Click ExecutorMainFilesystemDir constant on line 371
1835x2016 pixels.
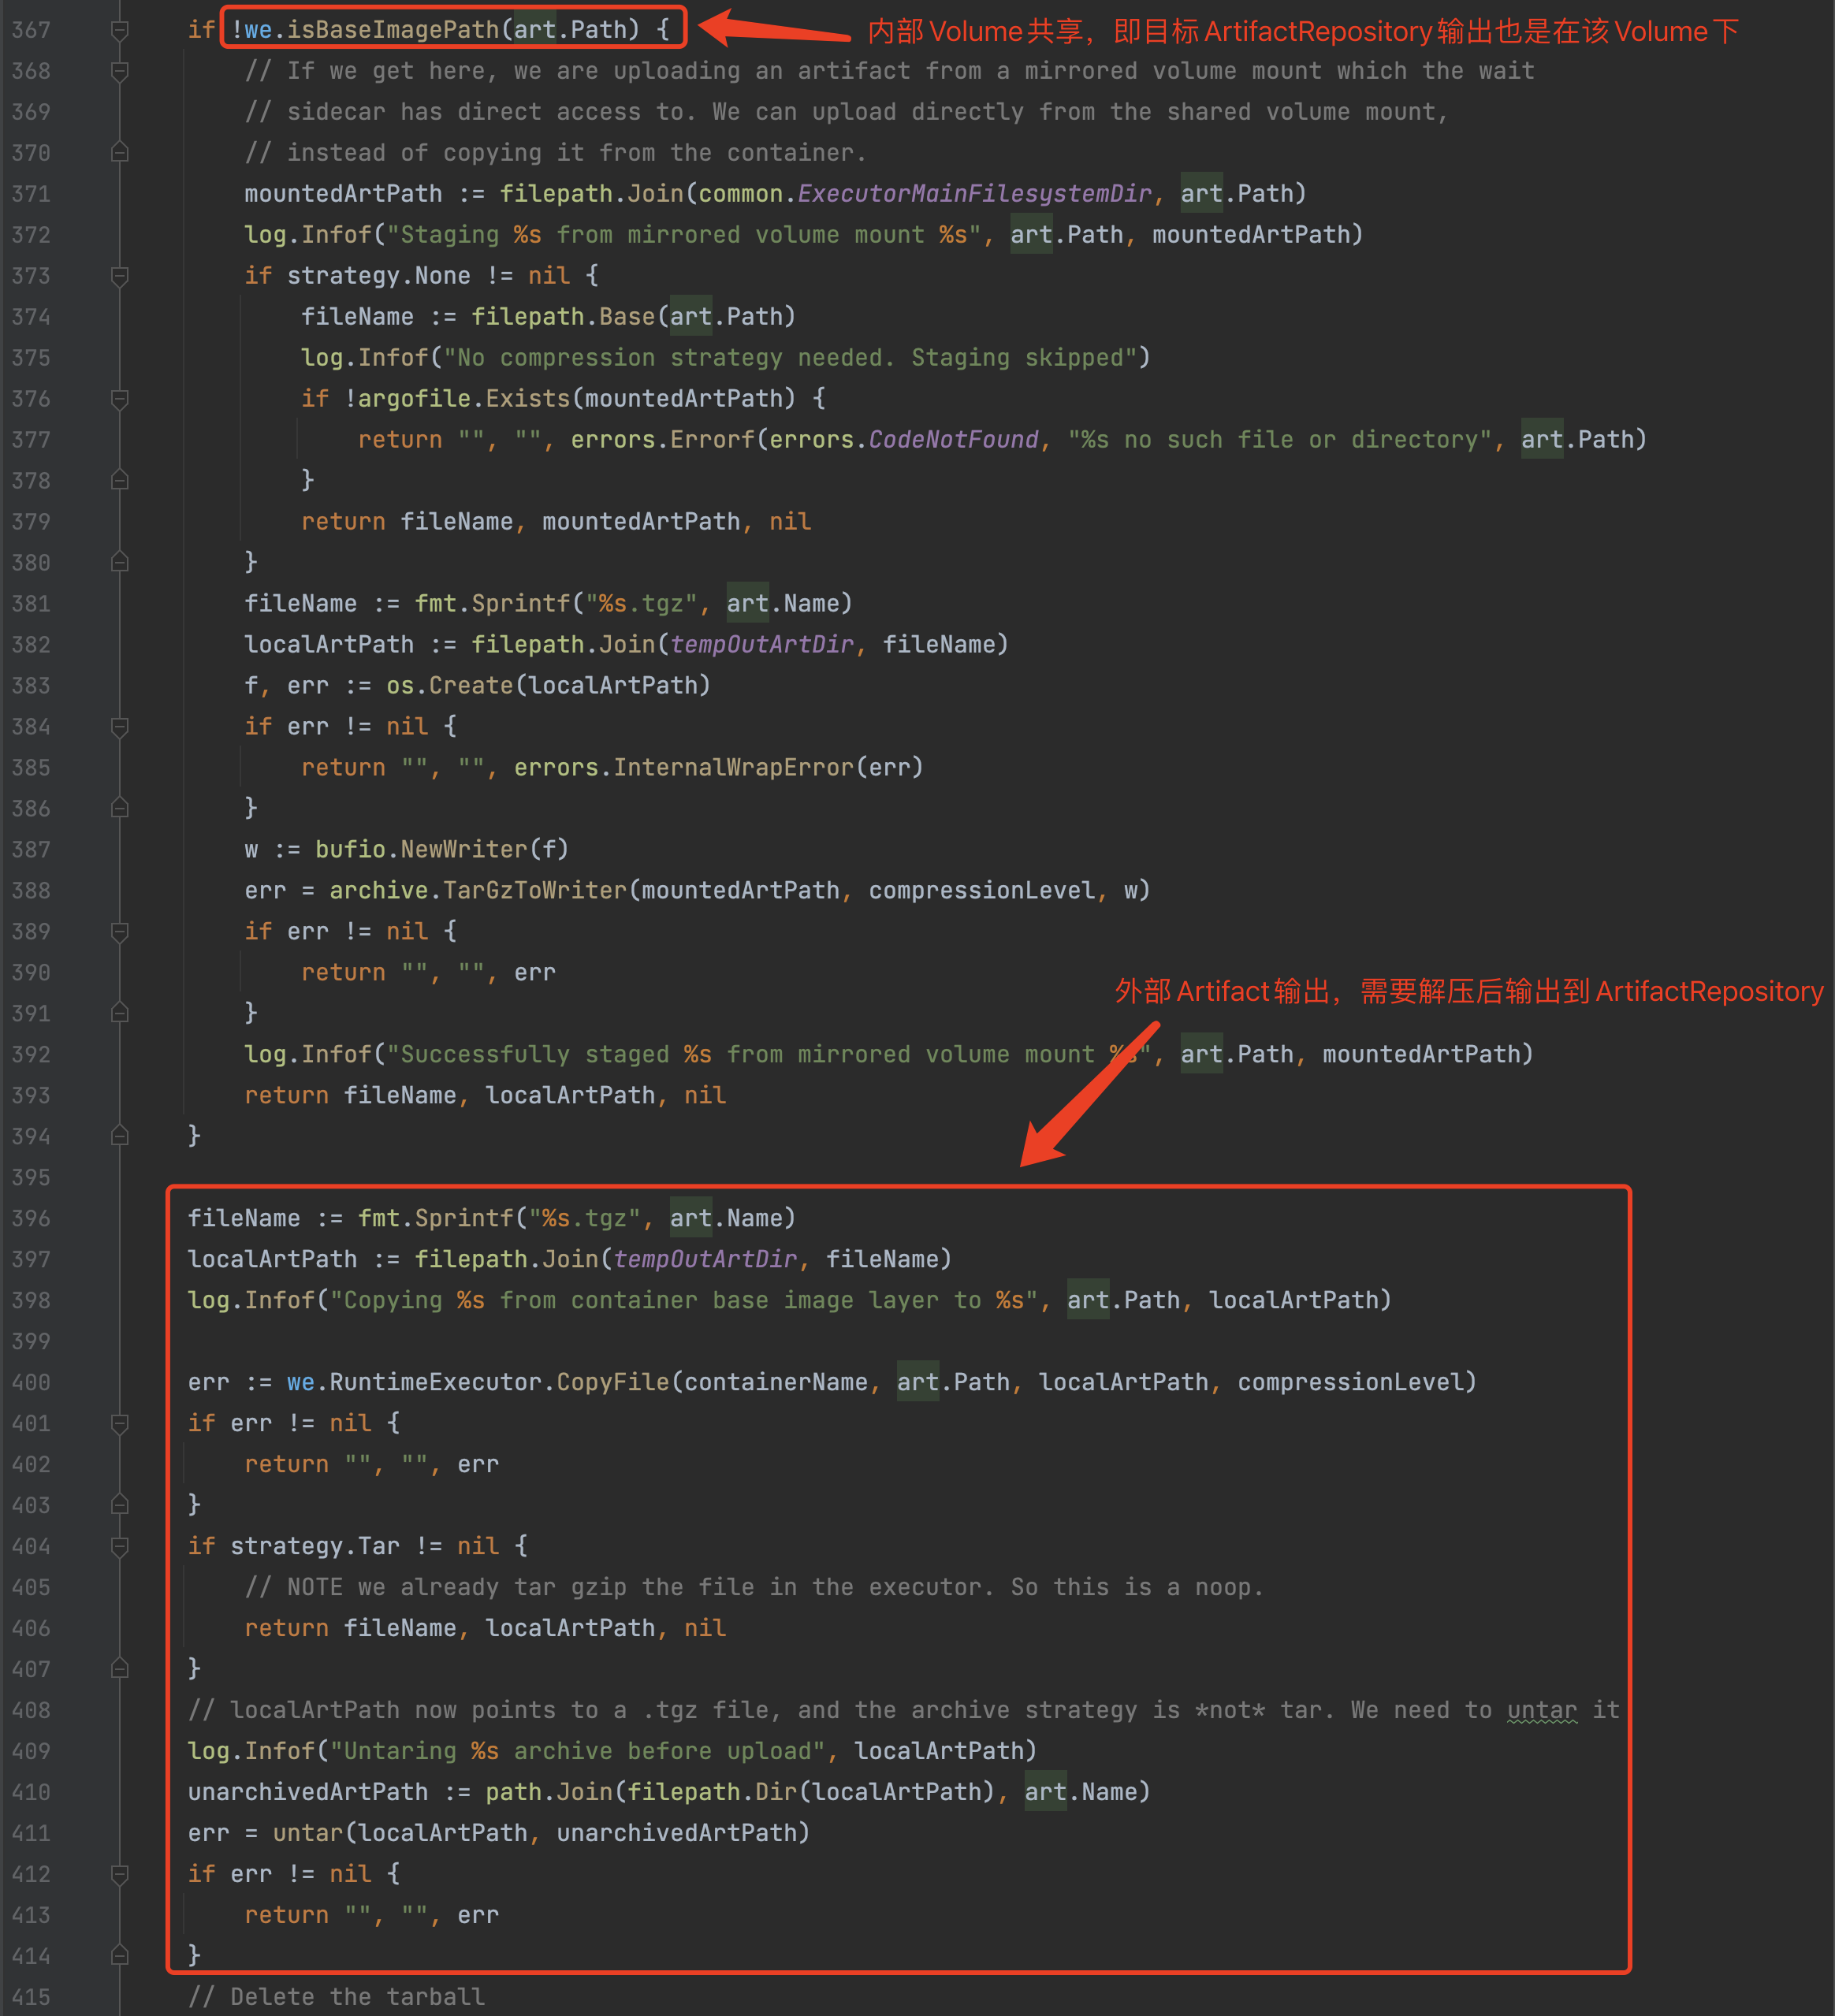tap(974, 194)
